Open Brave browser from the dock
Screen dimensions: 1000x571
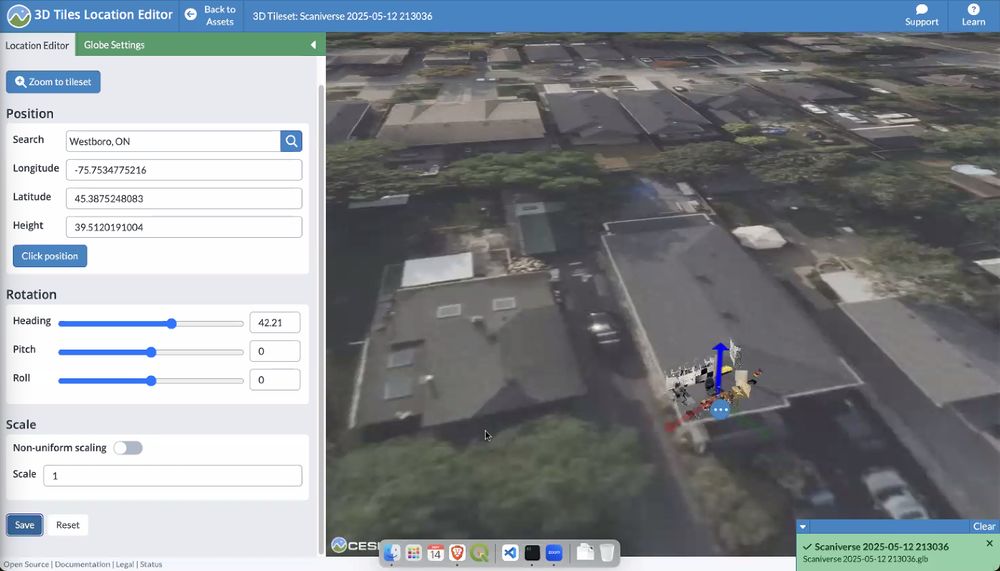point(457,552)
